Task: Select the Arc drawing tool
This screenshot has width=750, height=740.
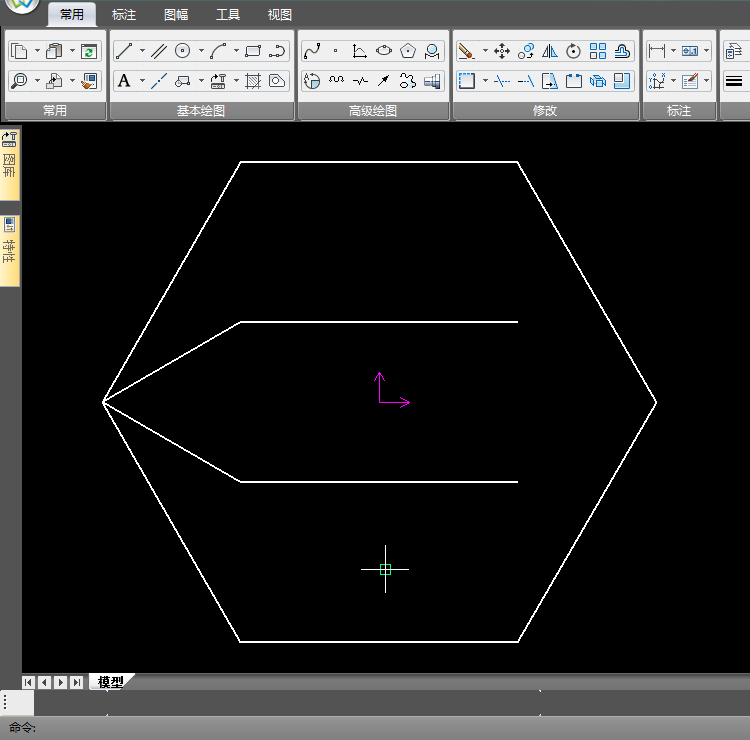Action: click(x=218, y=51)
